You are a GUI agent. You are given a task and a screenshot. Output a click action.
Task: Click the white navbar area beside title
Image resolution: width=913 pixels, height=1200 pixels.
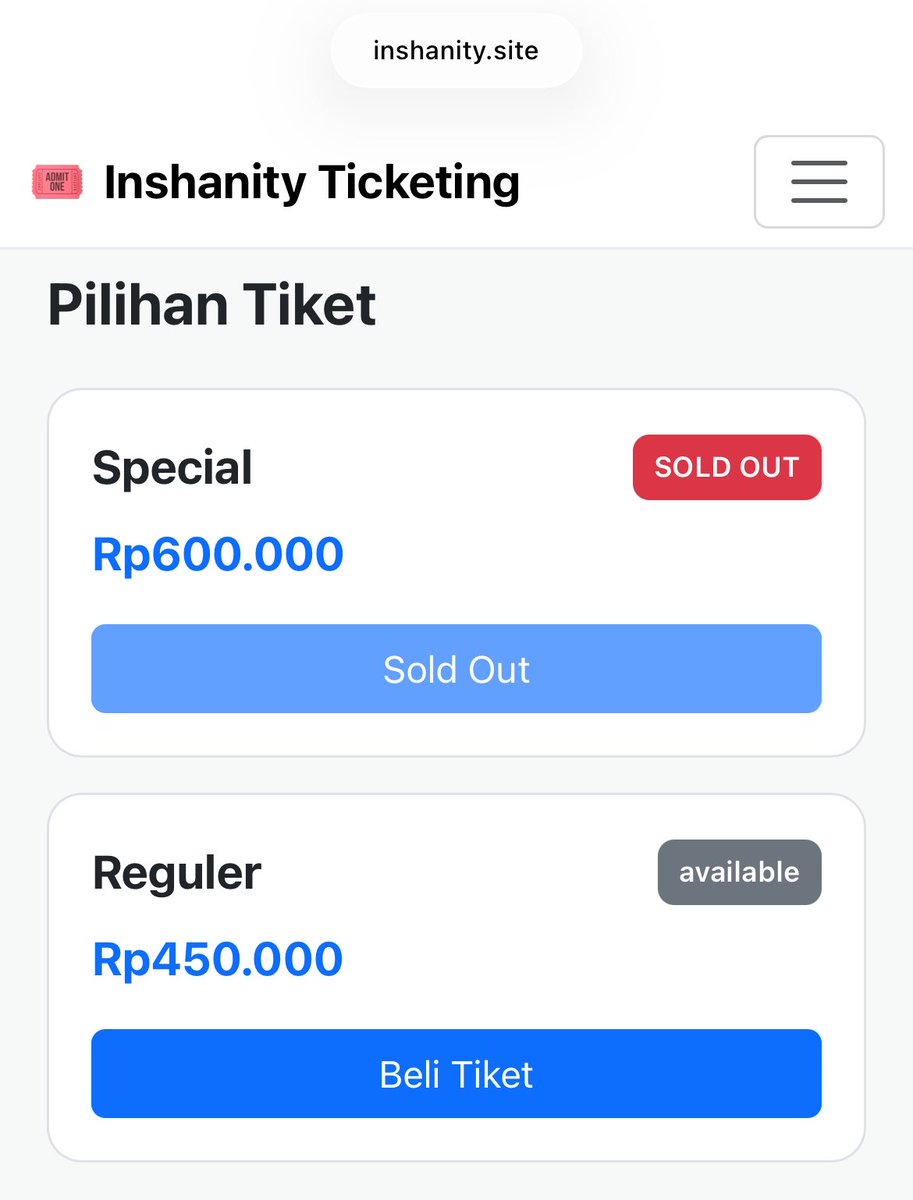coord(637,183)
